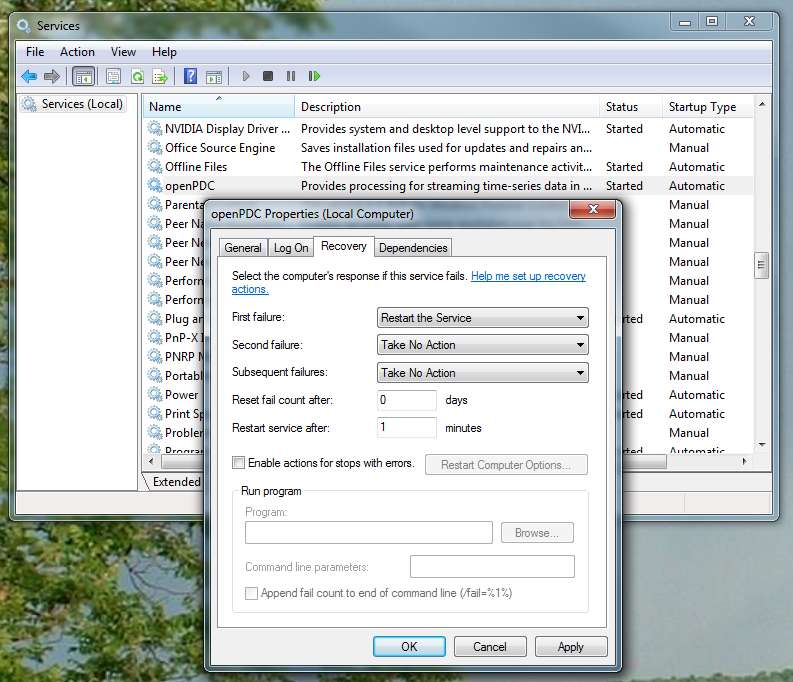793x682 pixels.
Task: Sort by the Description column header
Action: (x=447, y=107)
